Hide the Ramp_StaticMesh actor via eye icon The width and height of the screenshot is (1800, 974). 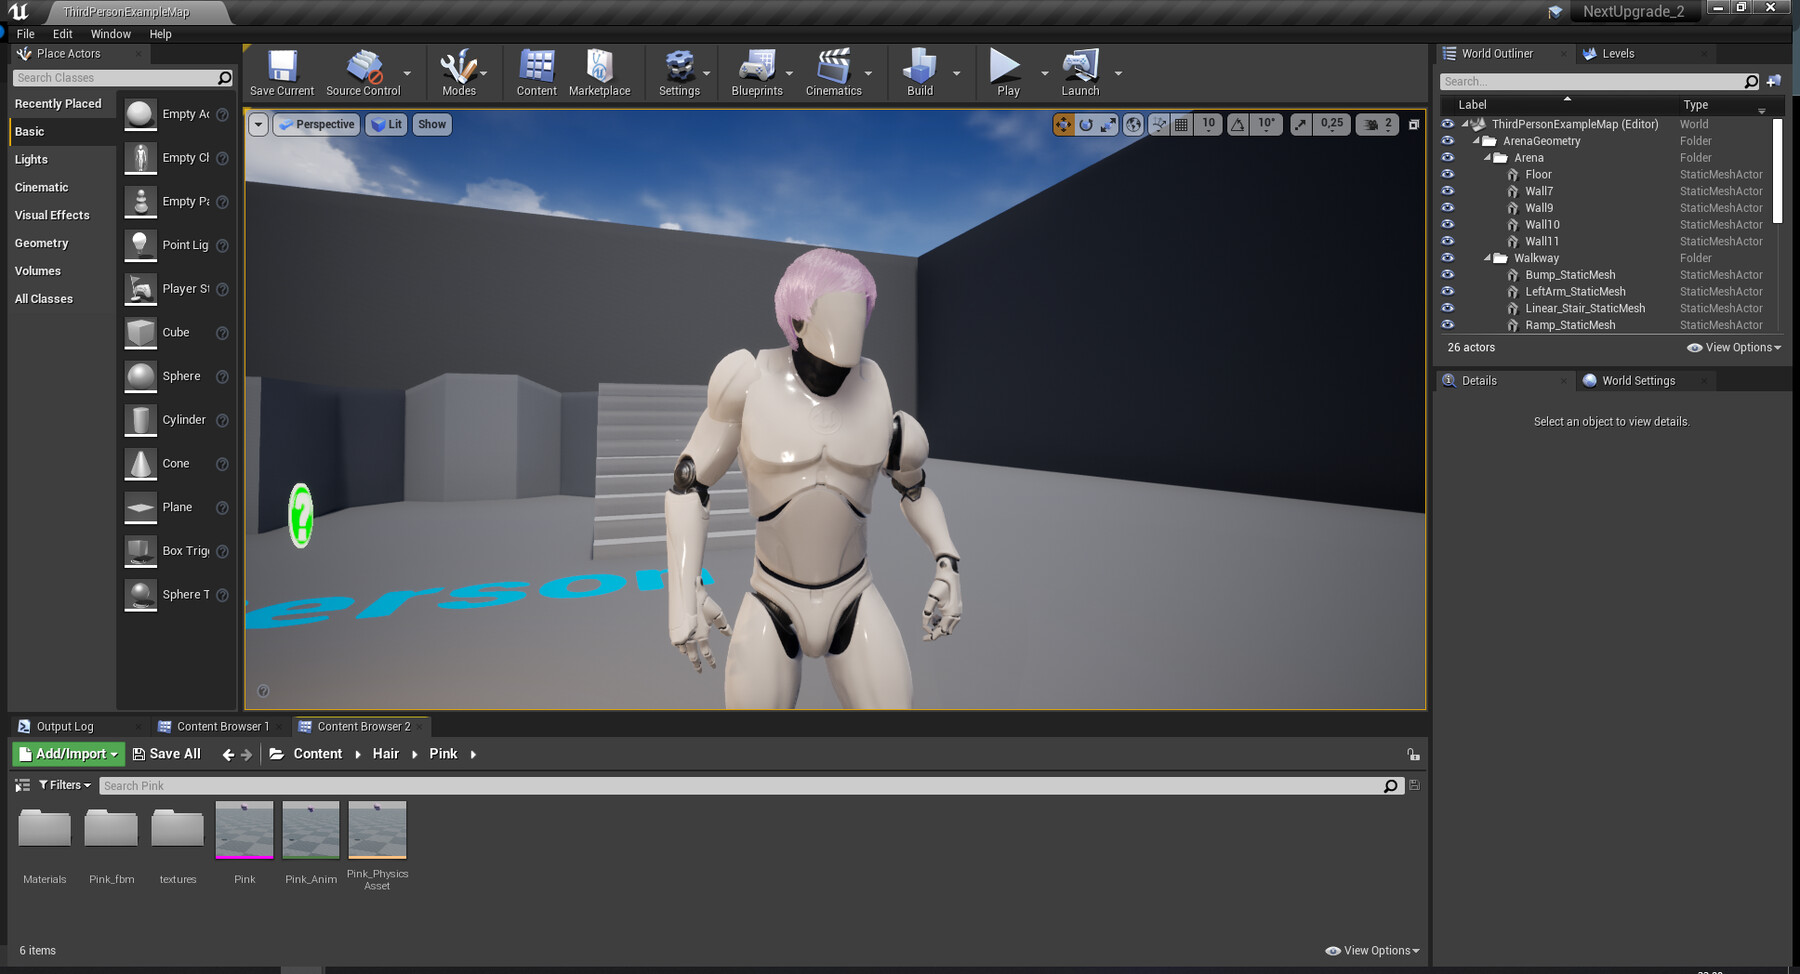1447,325
